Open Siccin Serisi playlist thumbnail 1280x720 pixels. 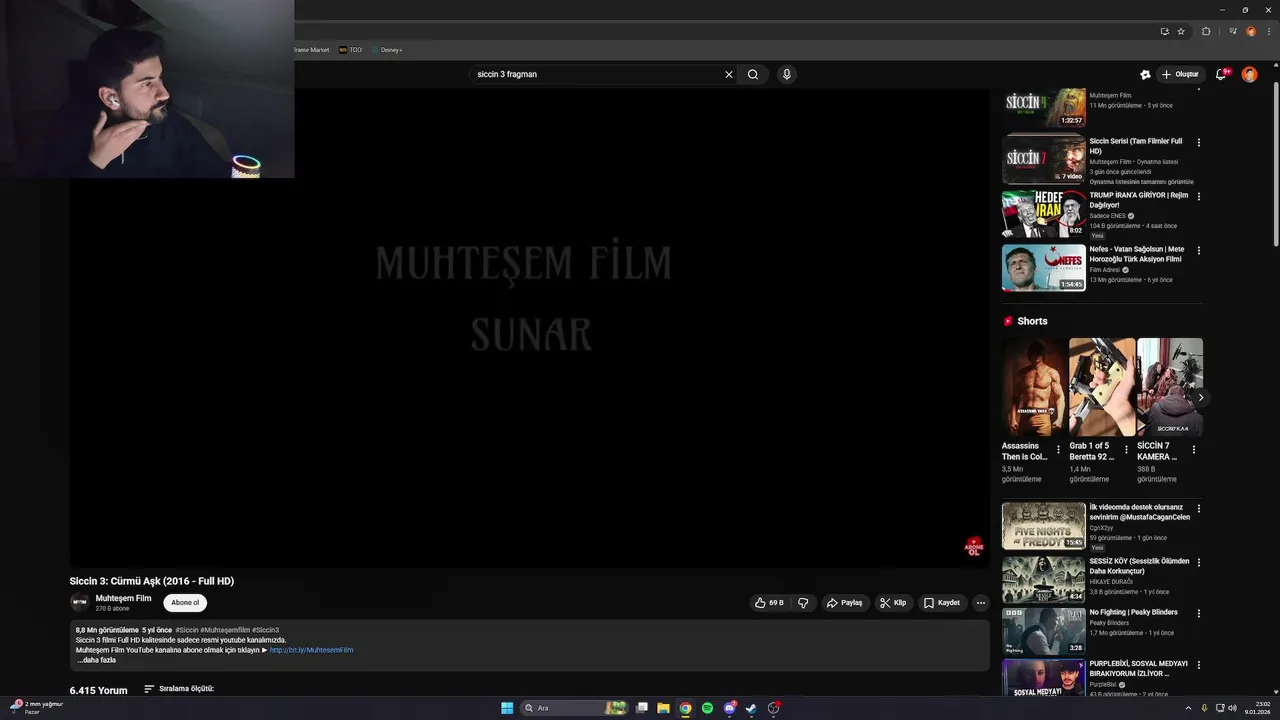[x=1044, y=159]
